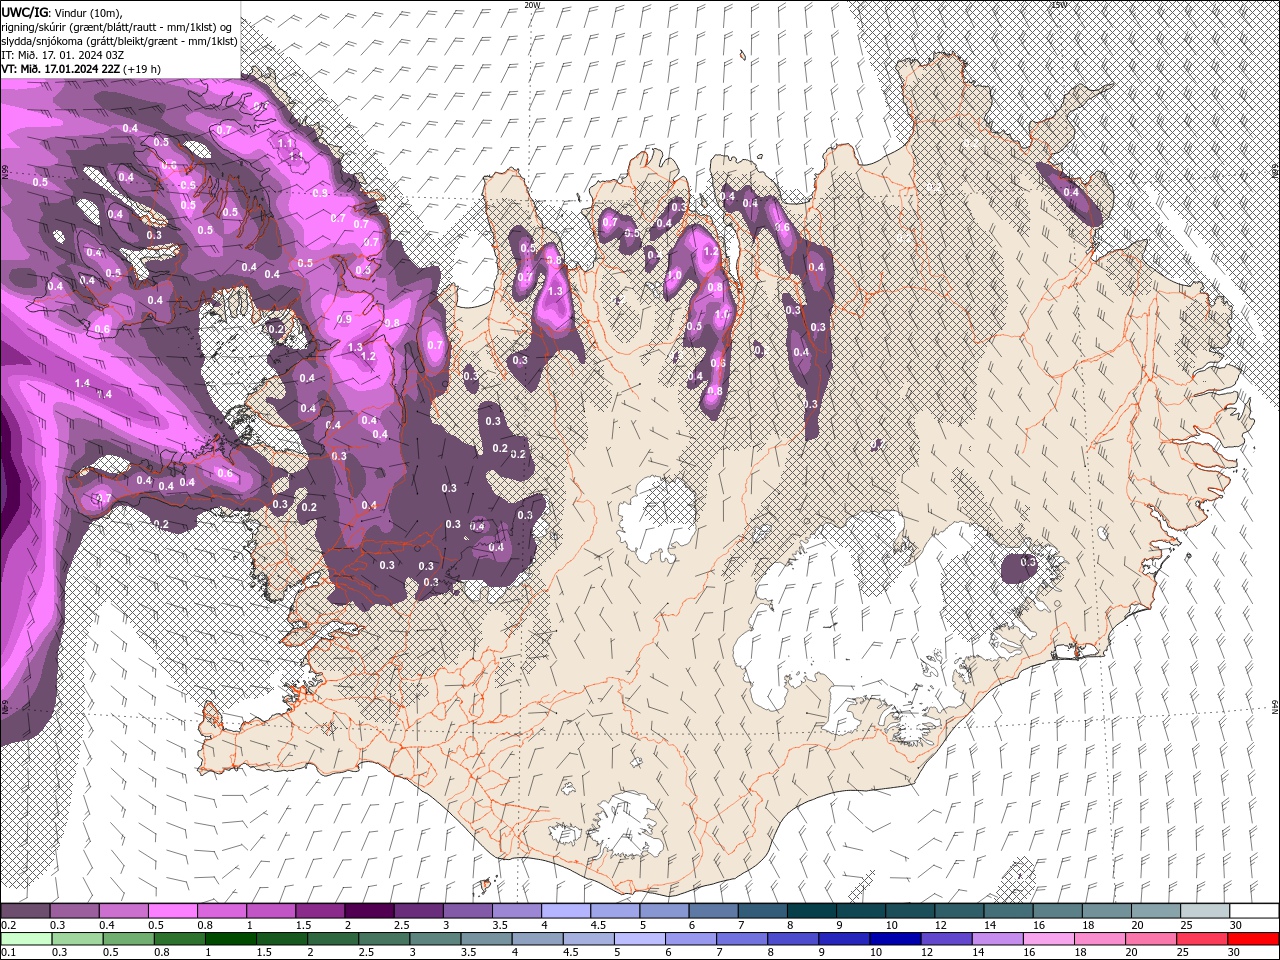Screen dimensions: 1280x960
Task: Pick the deep blue lower swatch above label 10
Action: 895,938
